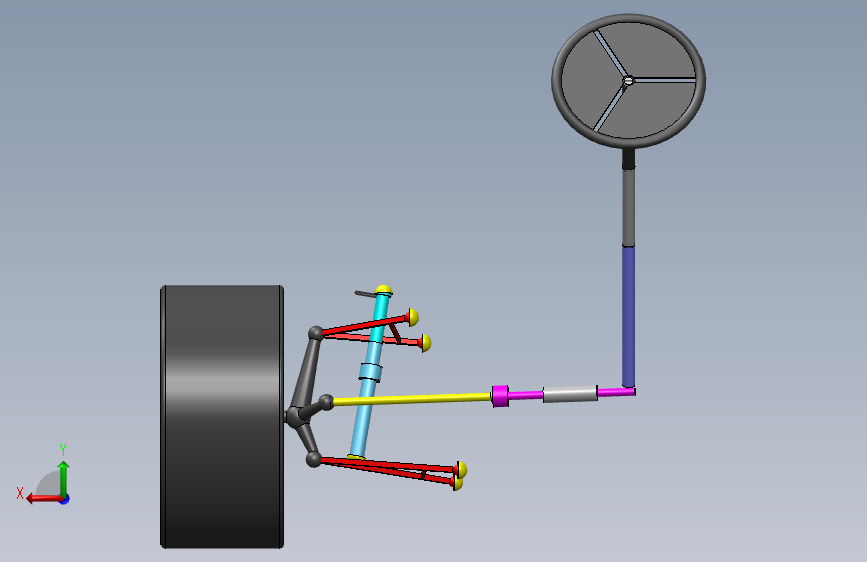Click the X label on the triad
This screenshot has width=867, height=562.
pyautogui.click(x=20, y=493)
